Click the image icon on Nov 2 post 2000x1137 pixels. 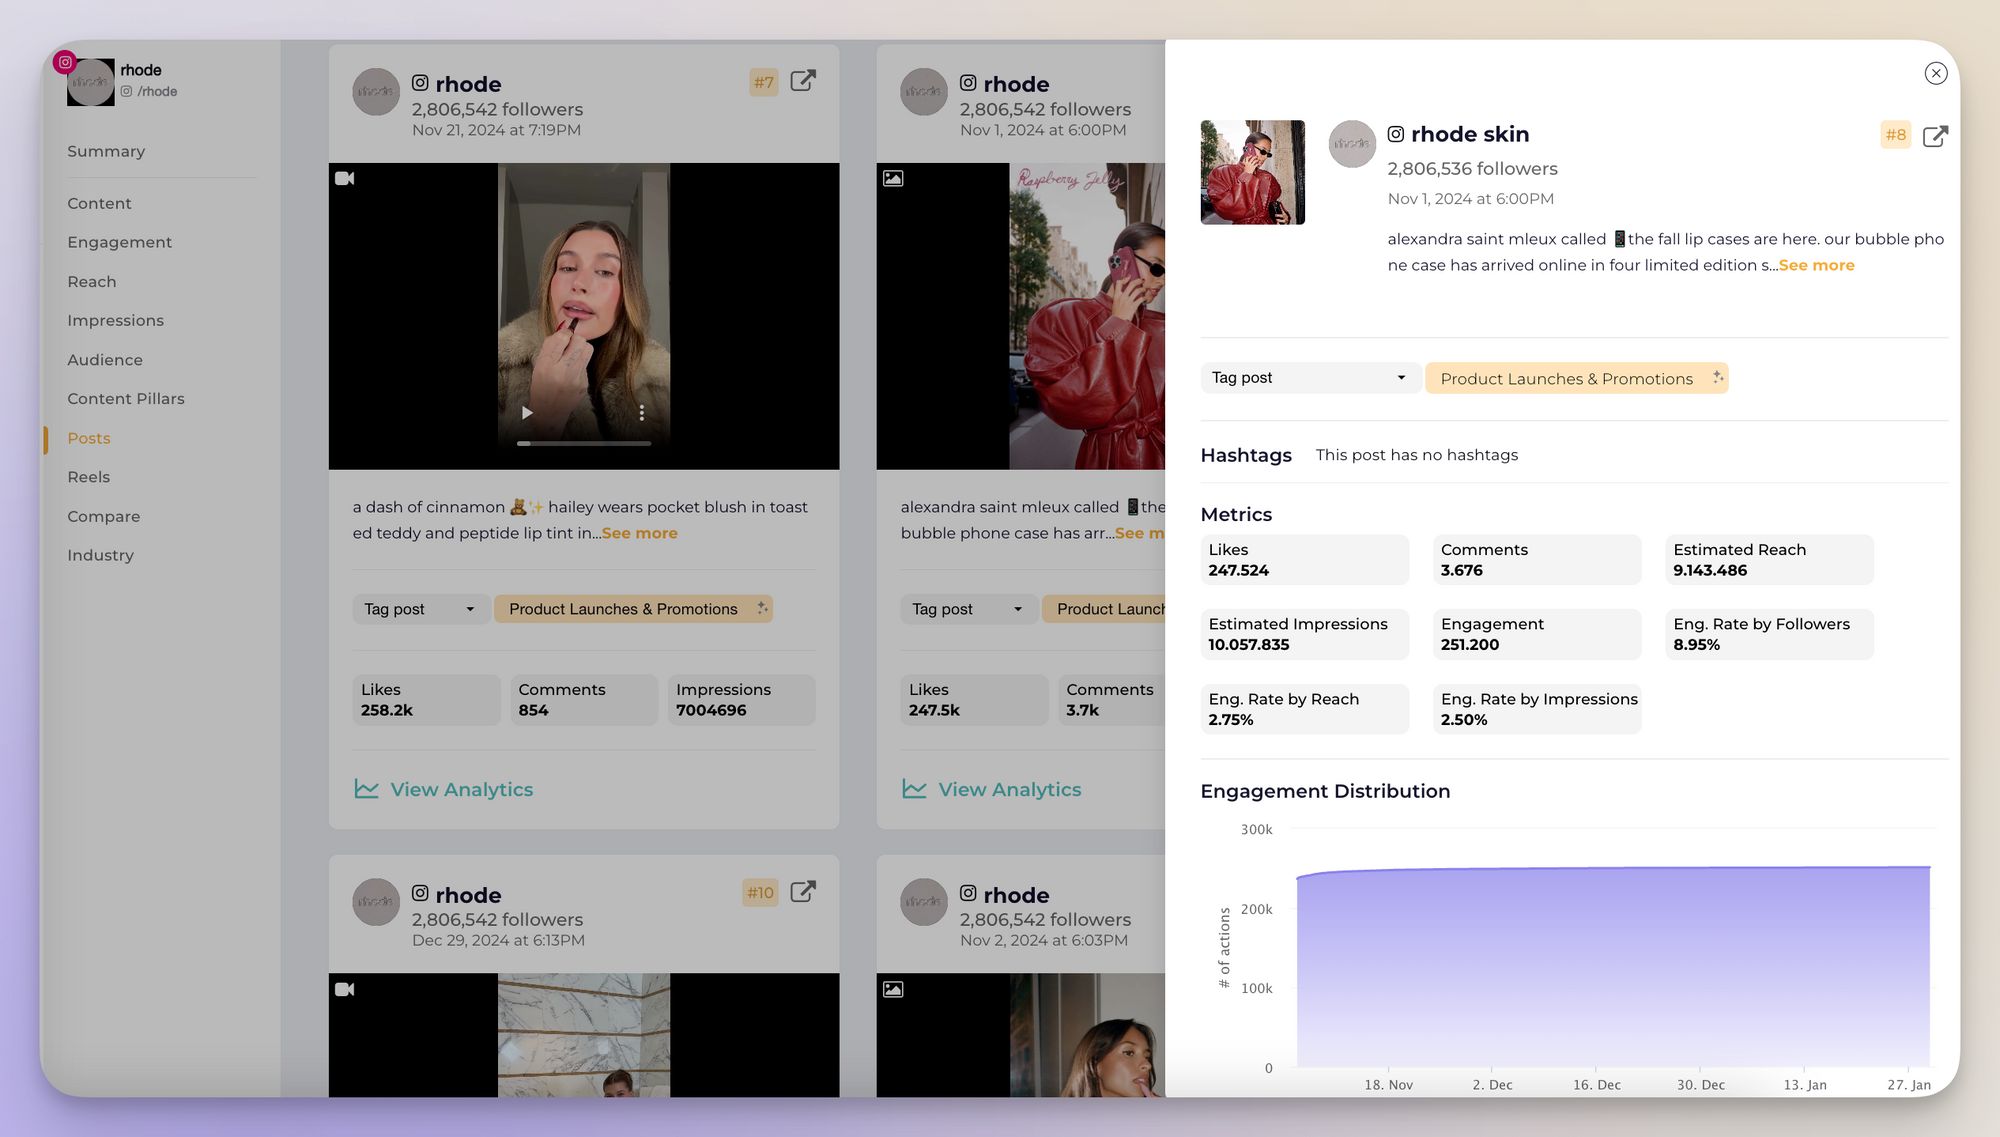(x=893, y=989)
